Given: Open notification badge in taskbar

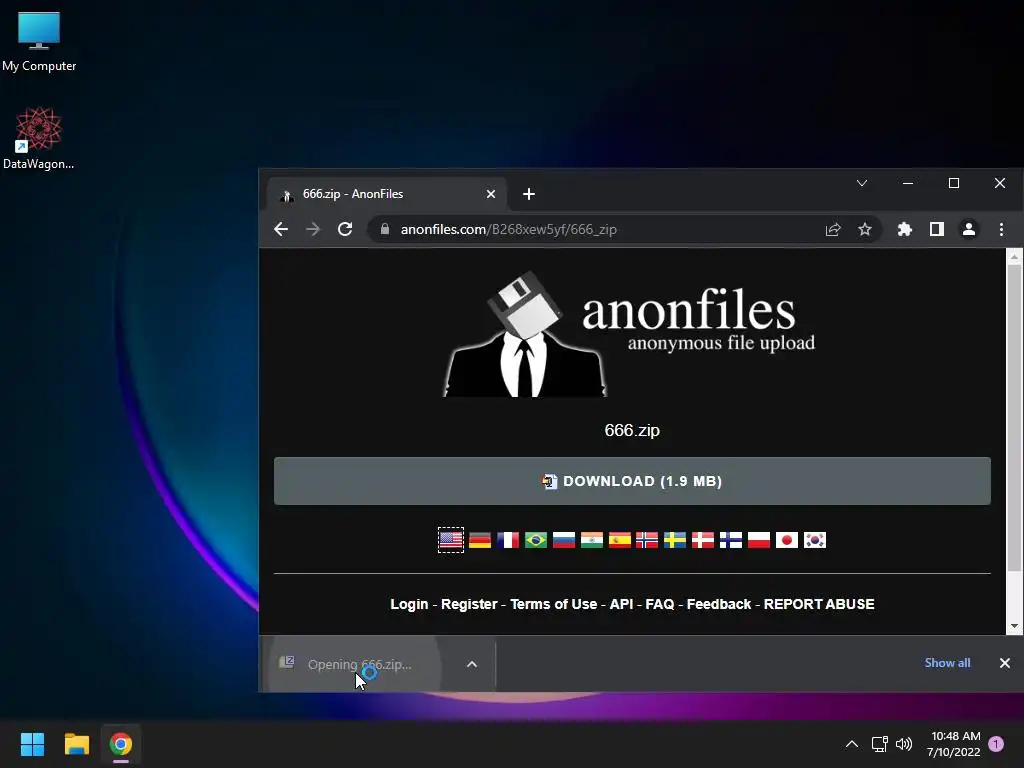Looking at the screenshot, I should (996, 744).
